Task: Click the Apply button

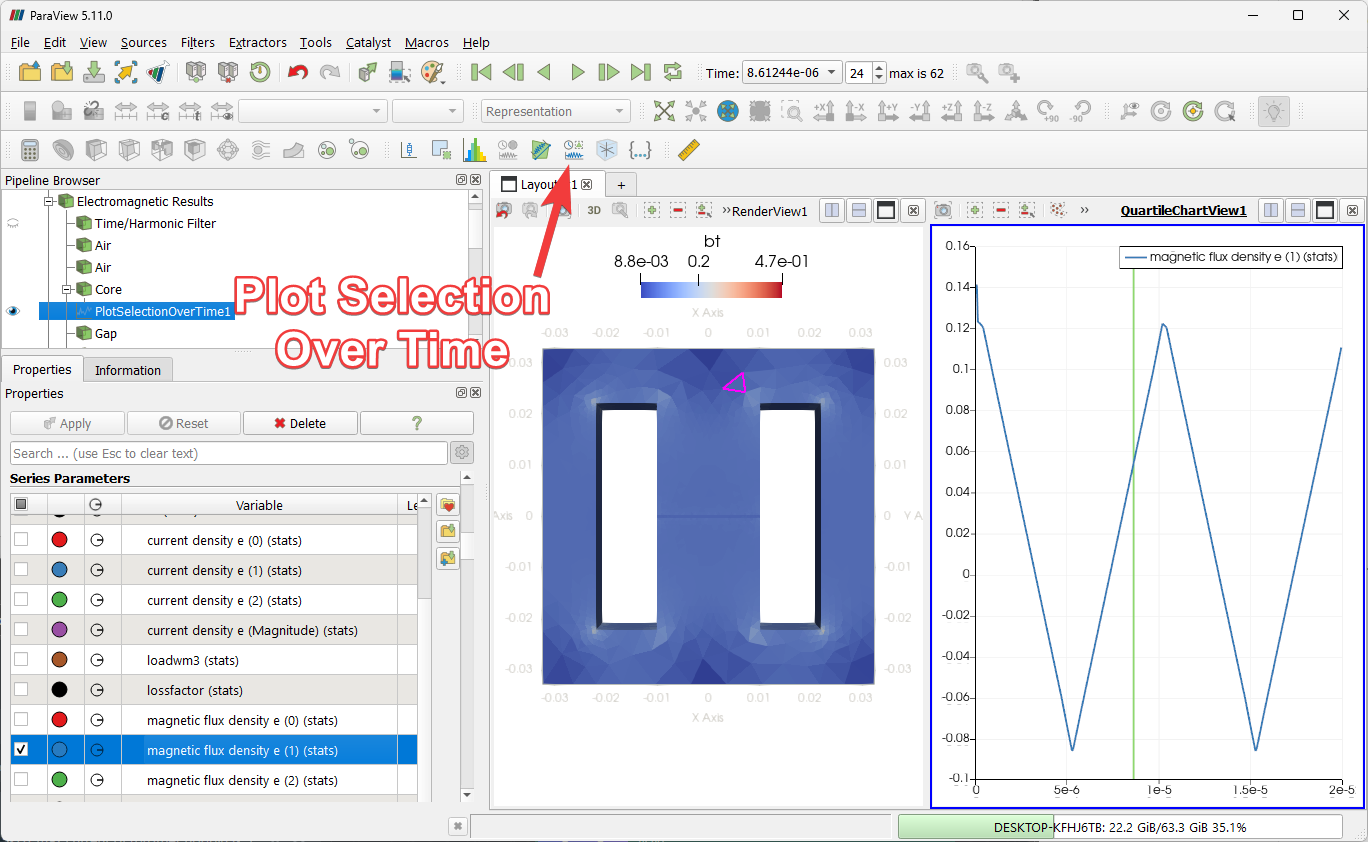Action: pyautogui.click(x=67, y=423)
